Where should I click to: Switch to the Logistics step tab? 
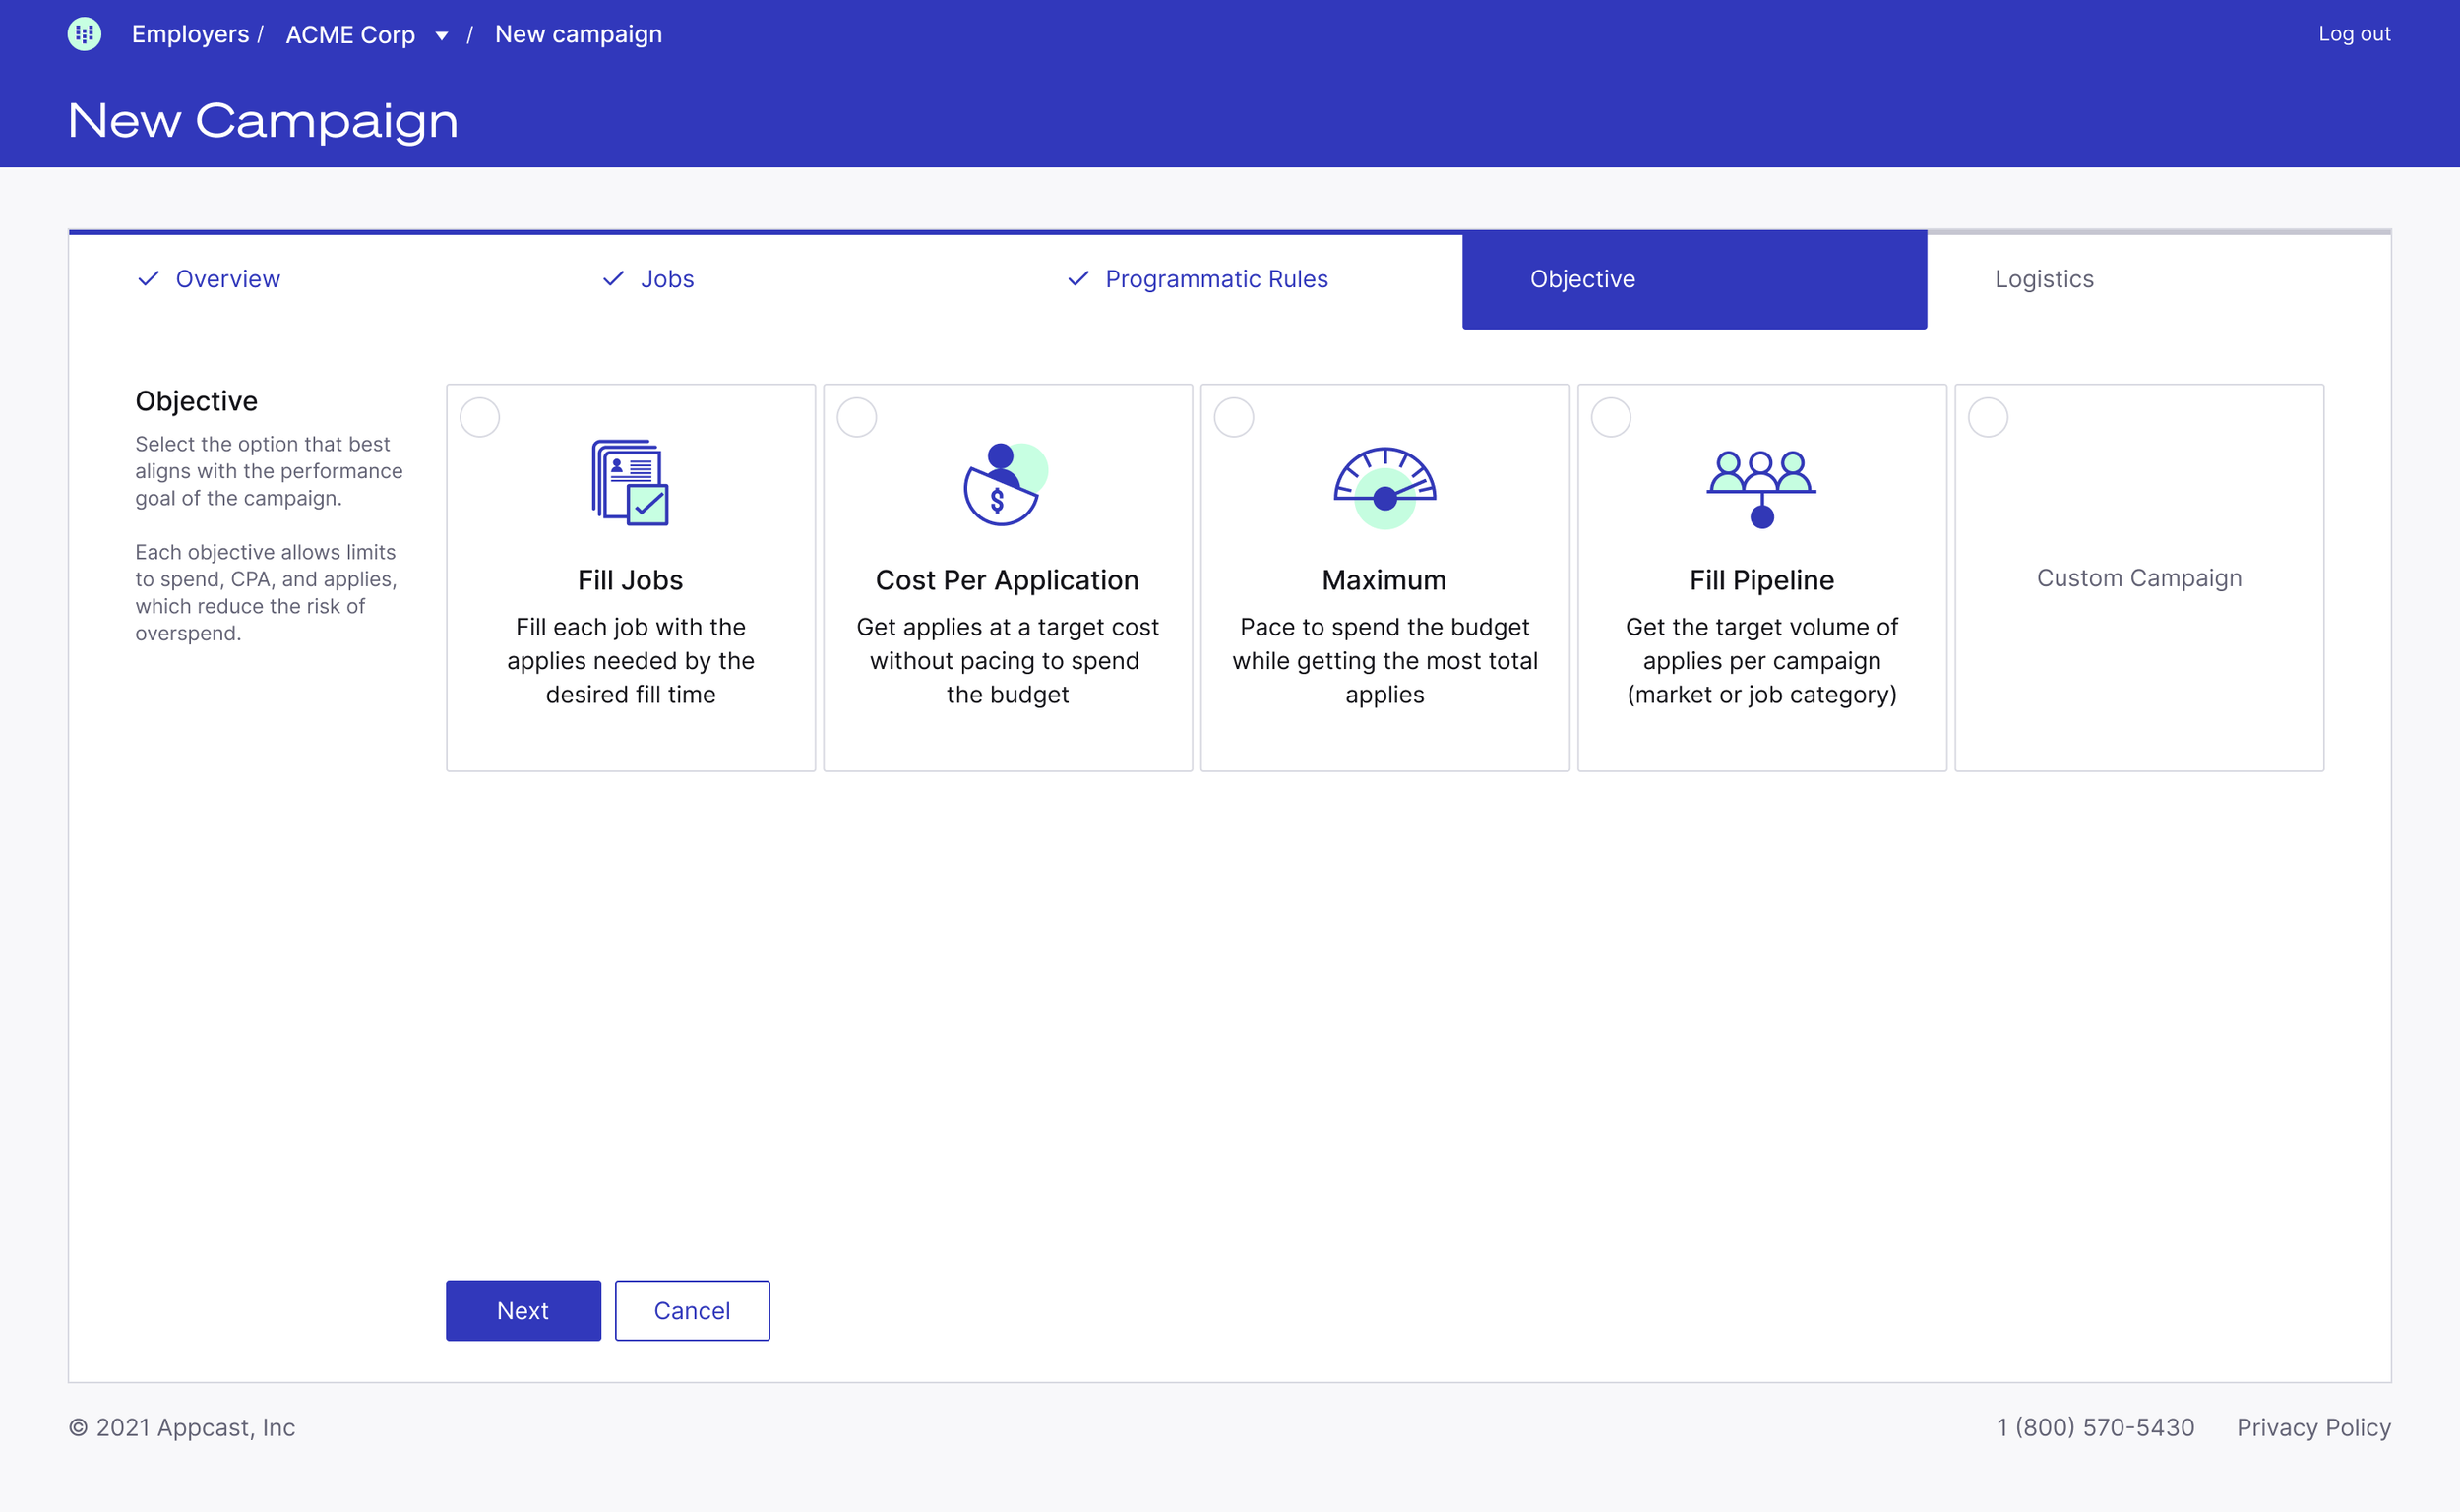click(x=2044, y=279)
